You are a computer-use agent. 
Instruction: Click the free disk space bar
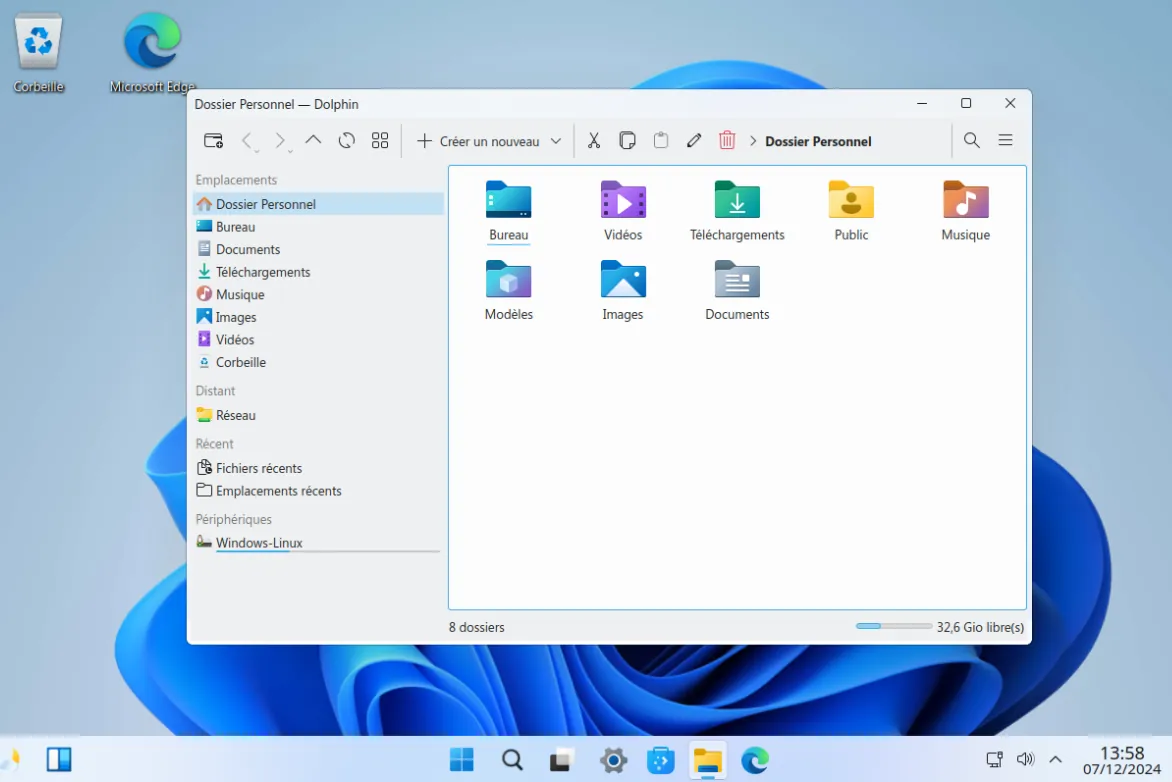tap(893, 627)
